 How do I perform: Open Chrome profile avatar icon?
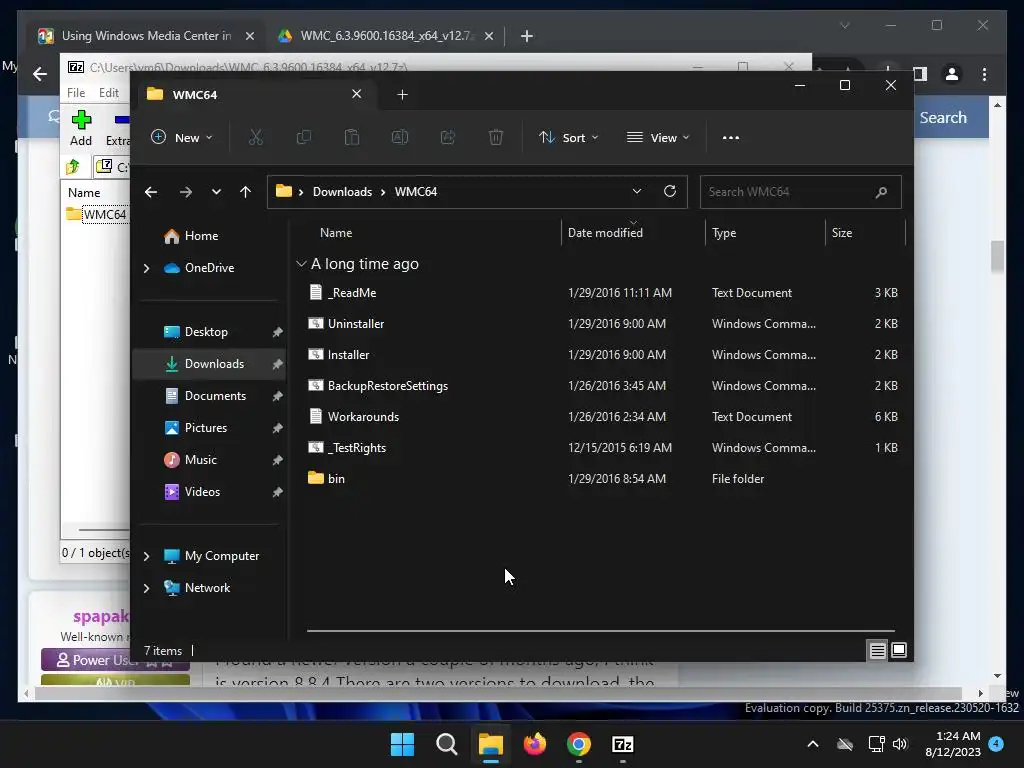tap(952, 74)
